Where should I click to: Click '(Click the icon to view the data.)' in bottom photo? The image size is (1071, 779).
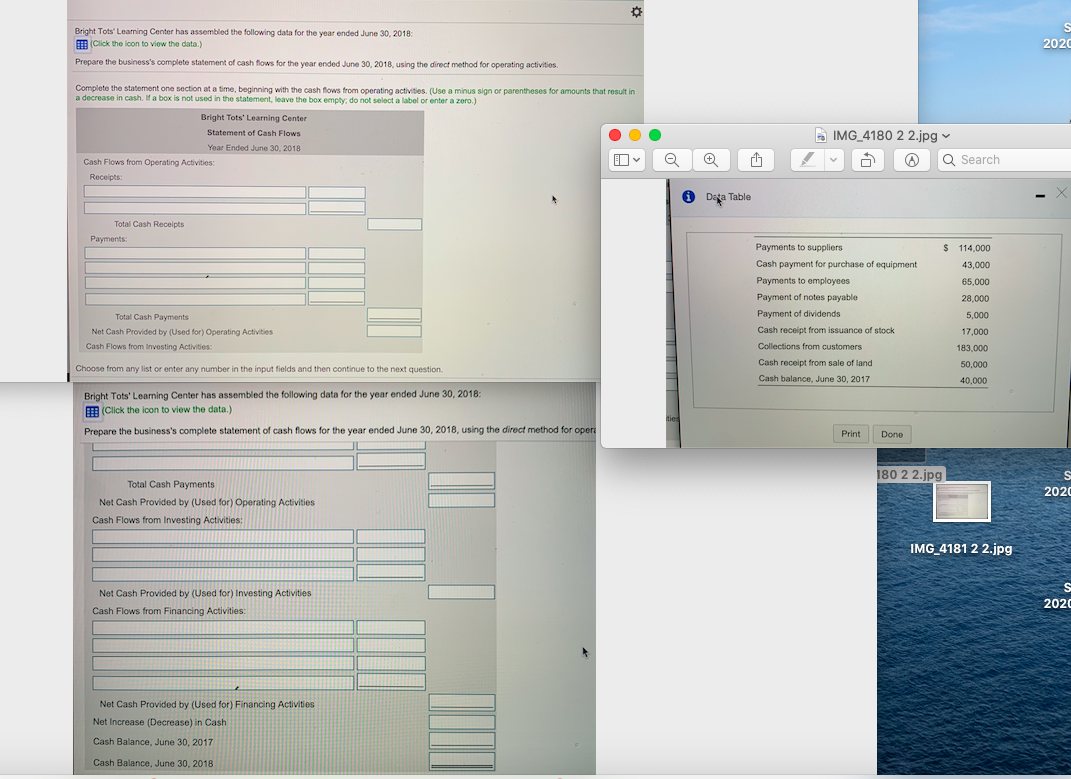click(x=167, y=409)
